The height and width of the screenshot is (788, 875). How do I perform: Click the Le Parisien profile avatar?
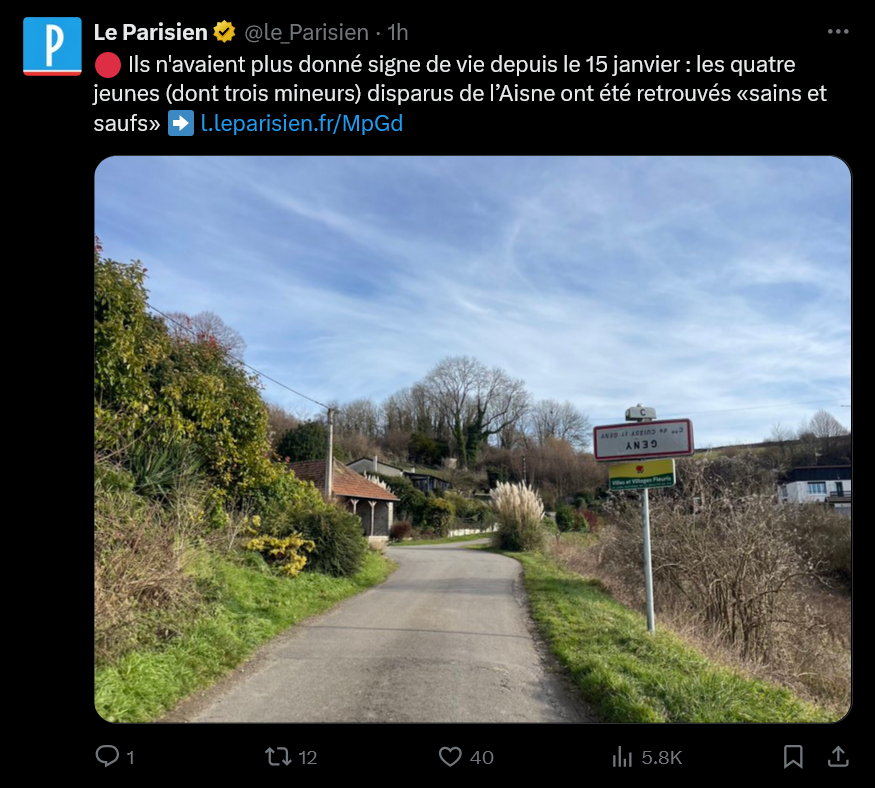(x=52, y=46)
